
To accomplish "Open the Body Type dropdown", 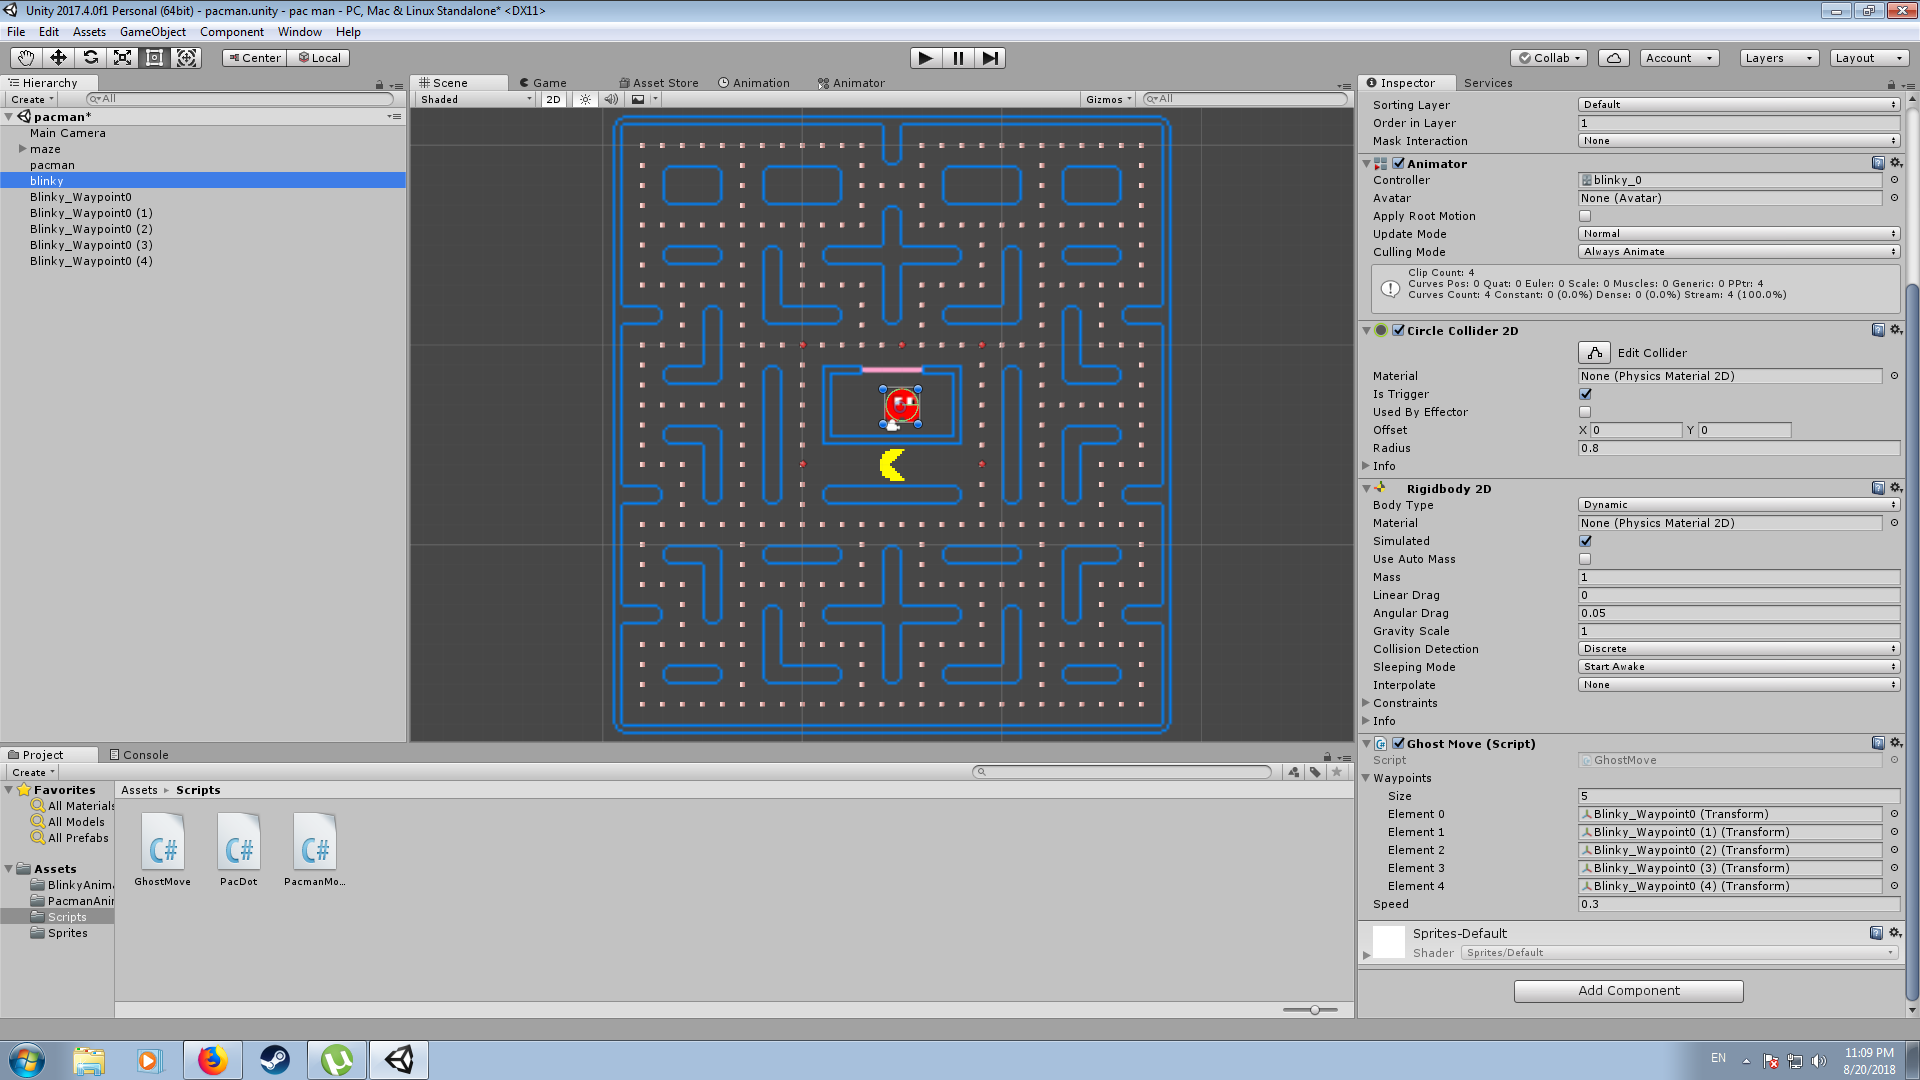I will click(x=1738, y=504).
